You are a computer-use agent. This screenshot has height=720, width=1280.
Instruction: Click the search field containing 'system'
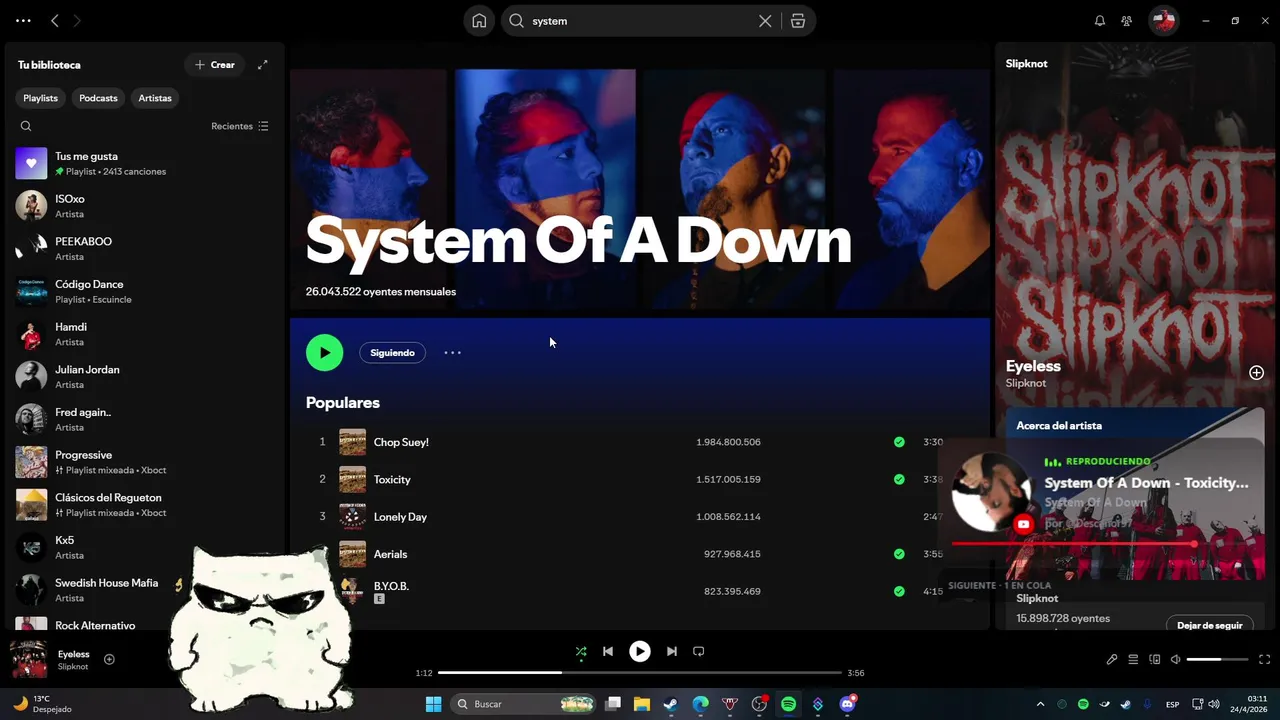point(640,21)
